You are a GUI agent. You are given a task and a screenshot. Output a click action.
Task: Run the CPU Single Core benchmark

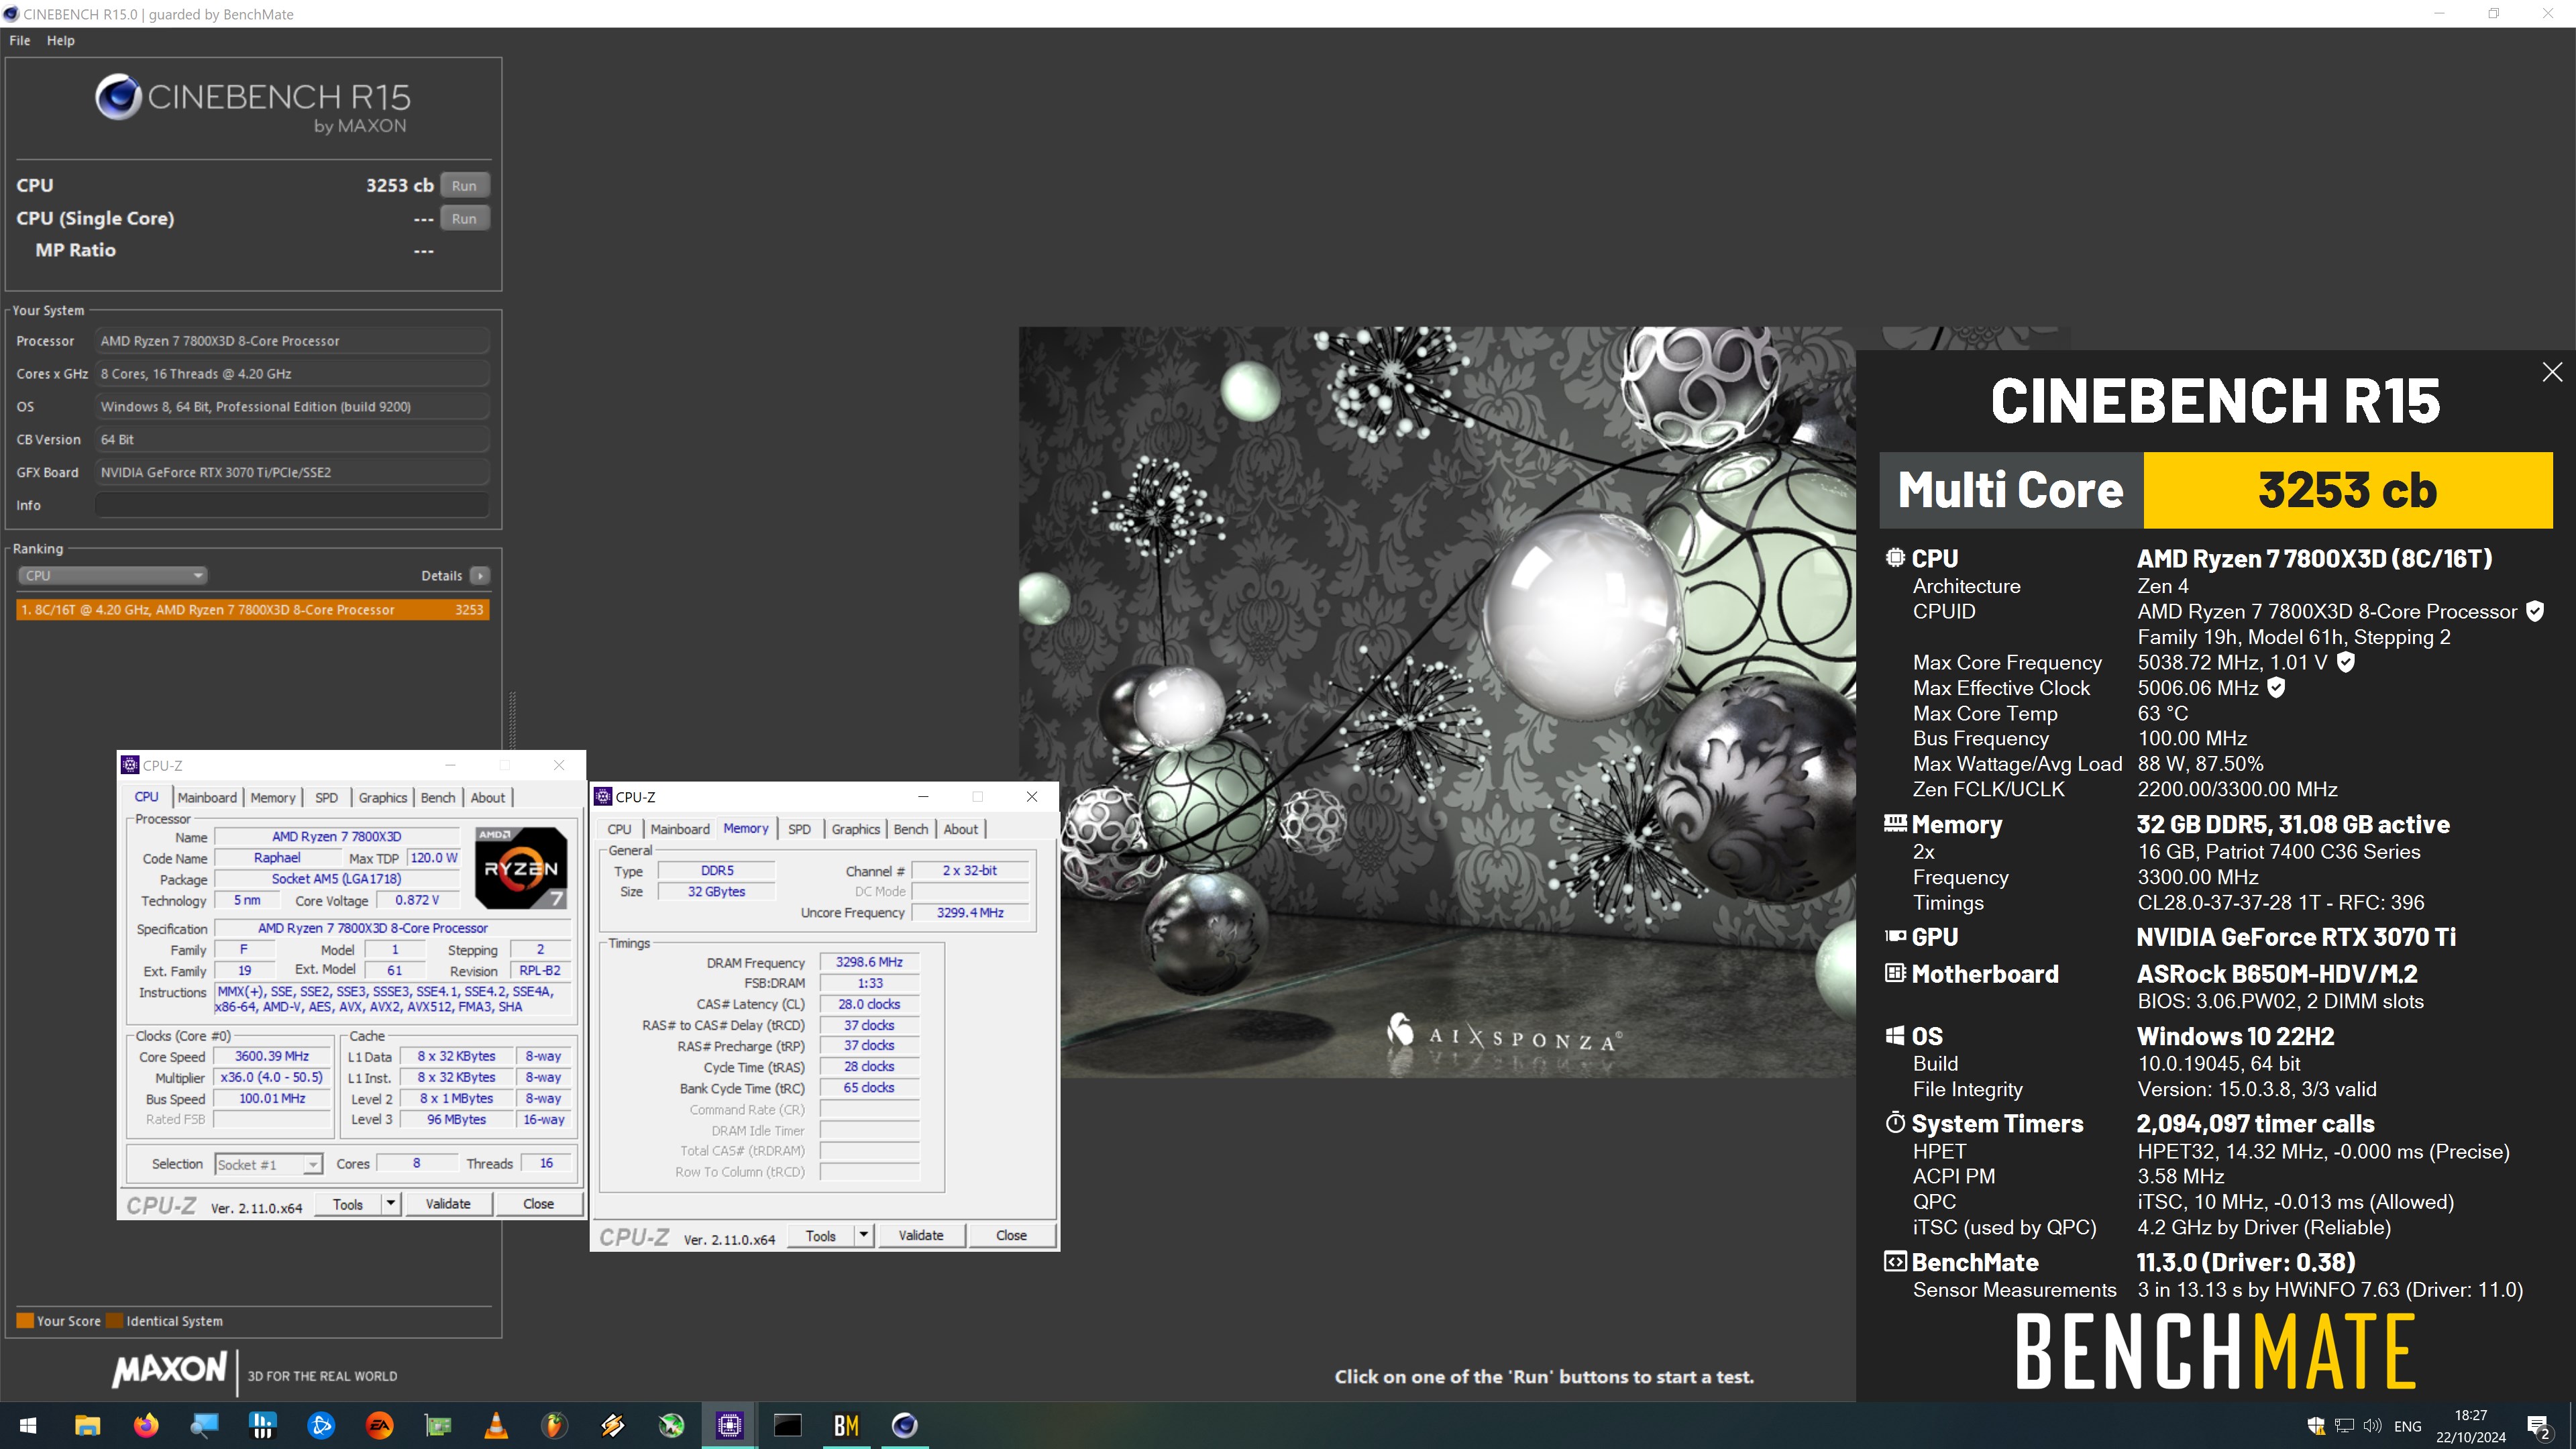(464, 218)
